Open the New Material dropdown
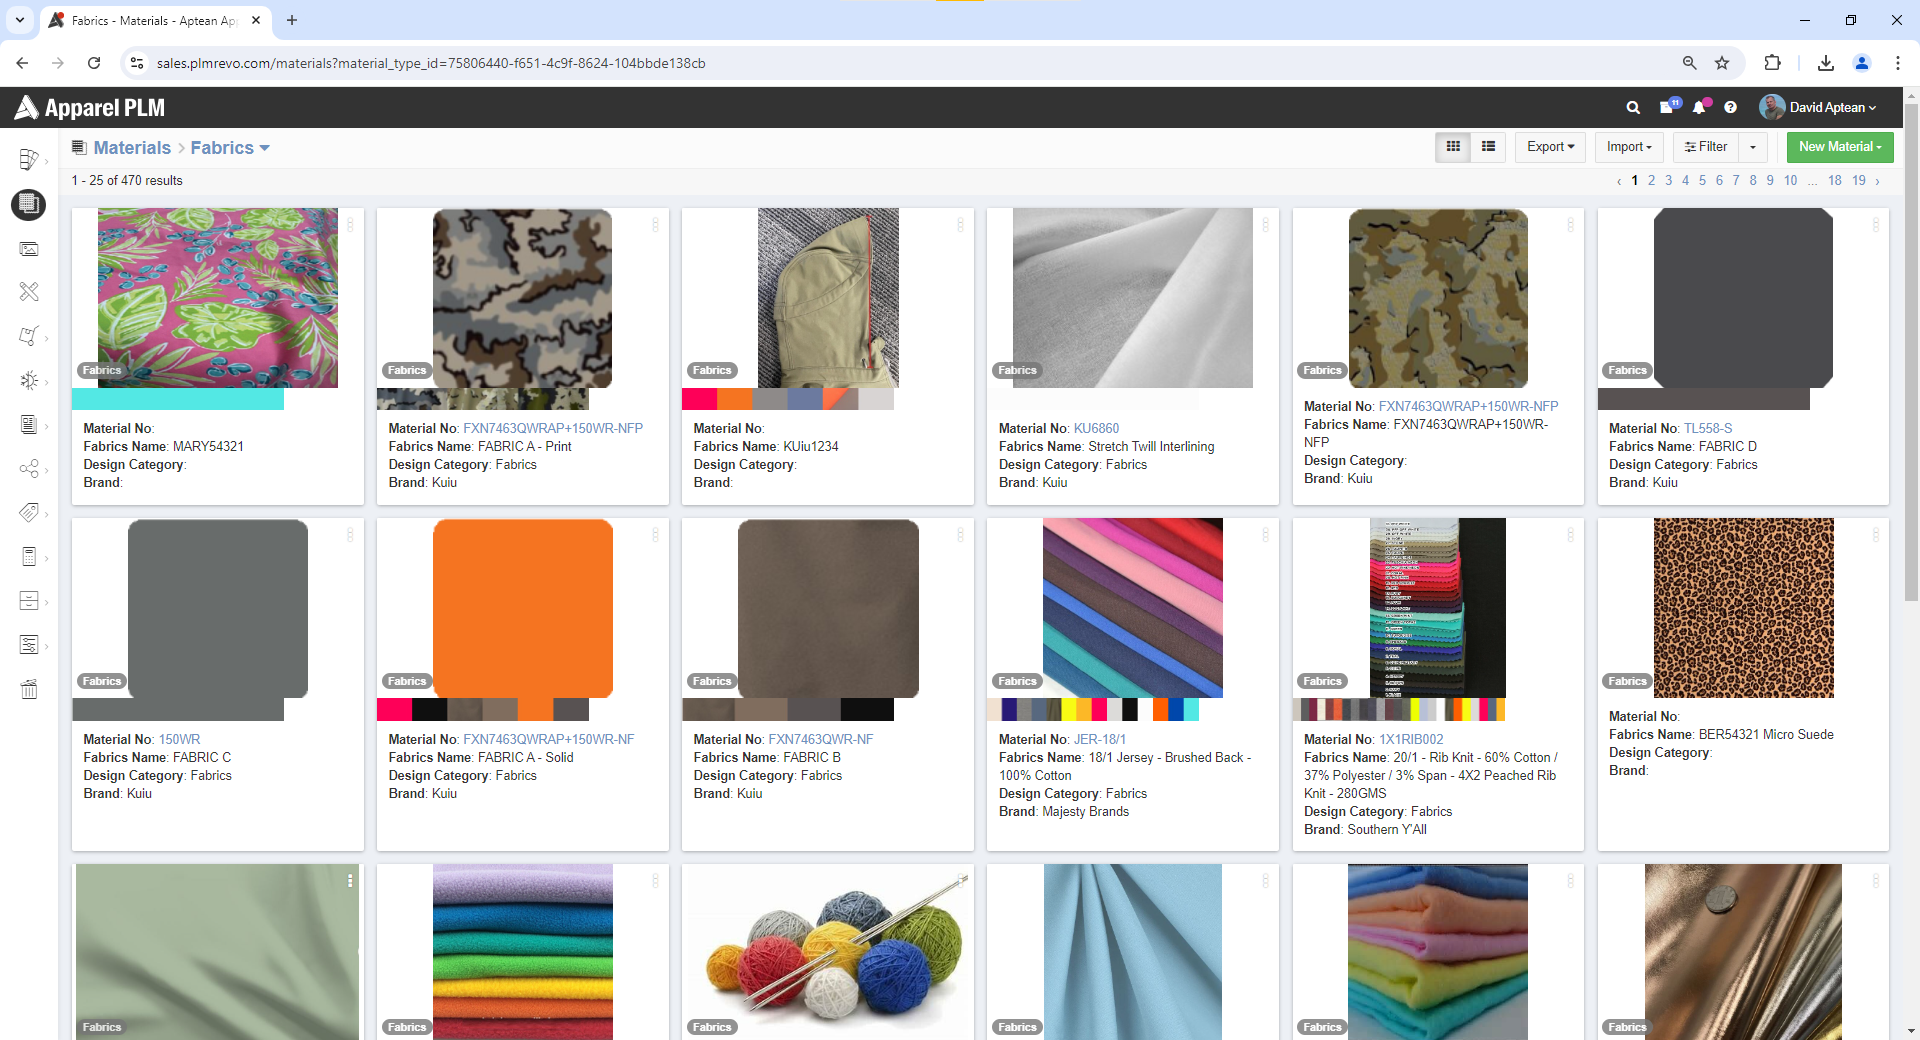 pos(1840,147)
